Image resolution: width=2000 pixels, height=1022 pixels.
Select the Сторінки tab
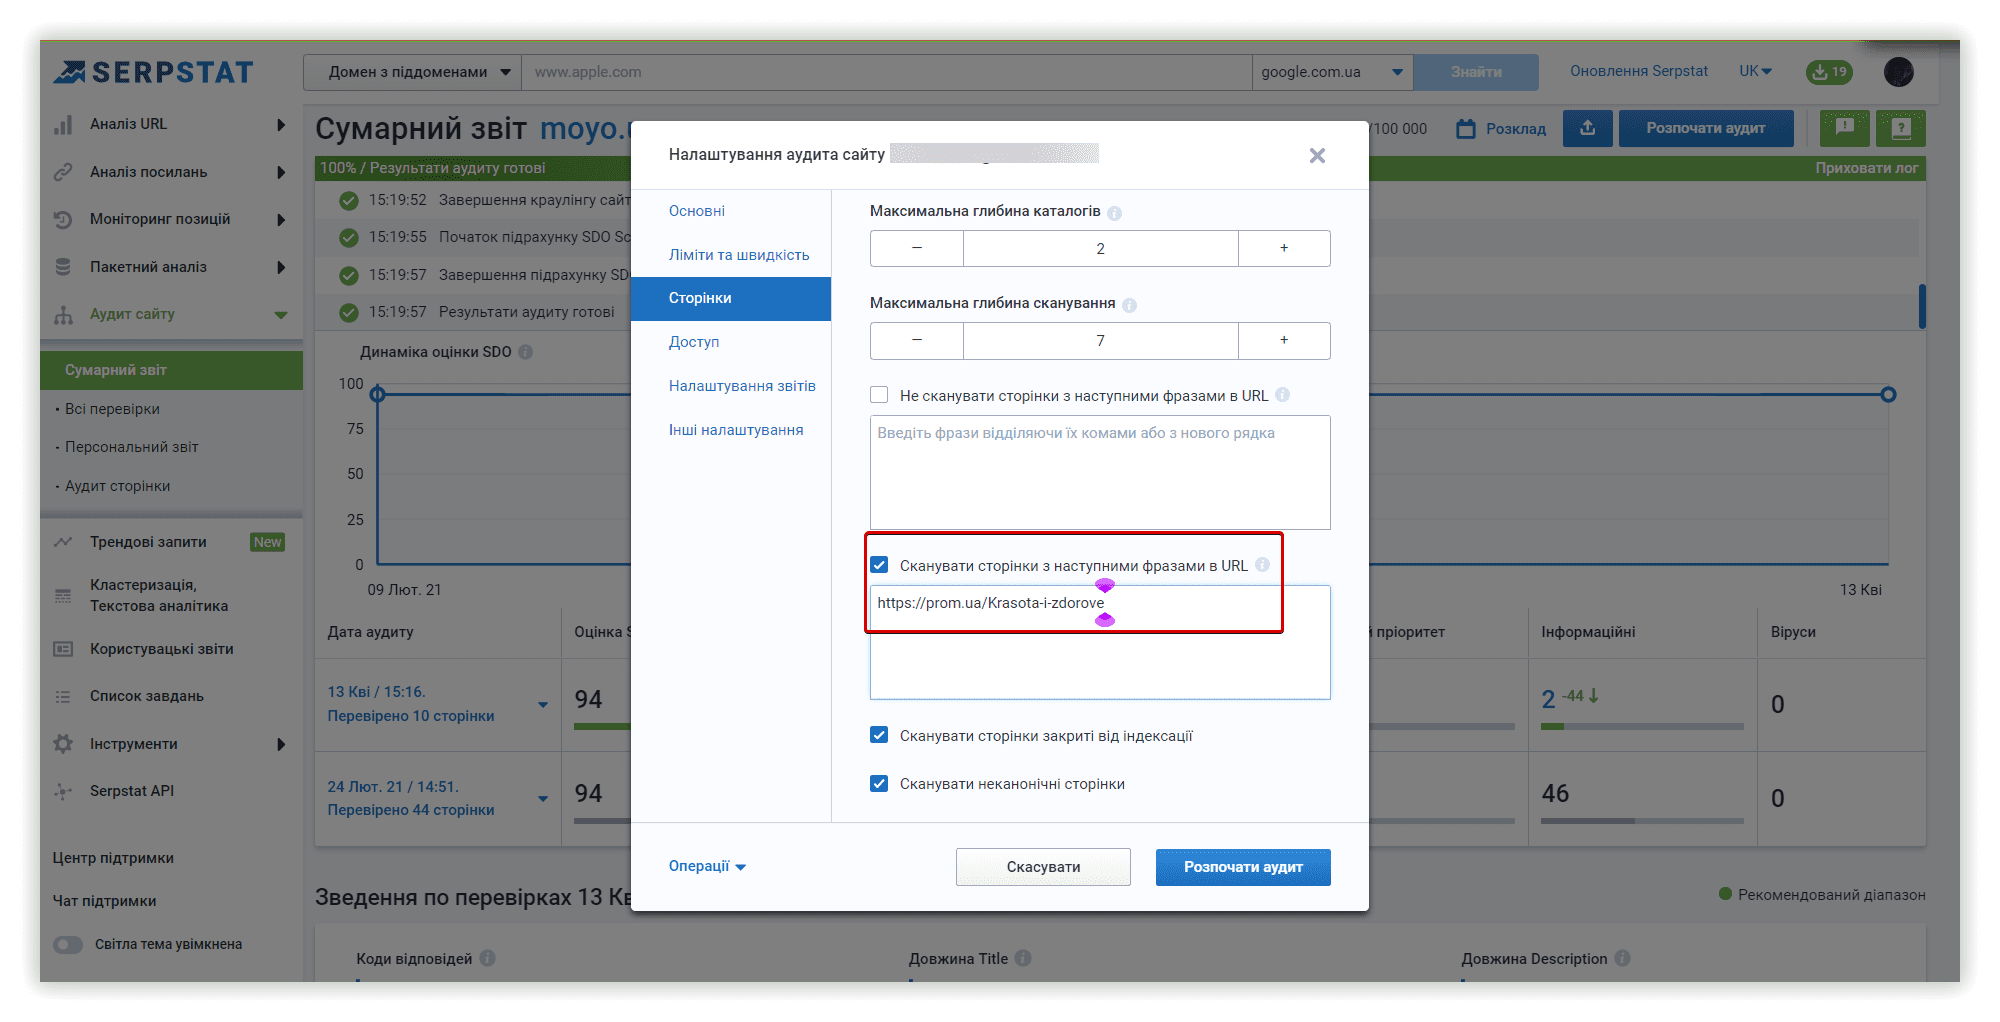coord(731,298)
